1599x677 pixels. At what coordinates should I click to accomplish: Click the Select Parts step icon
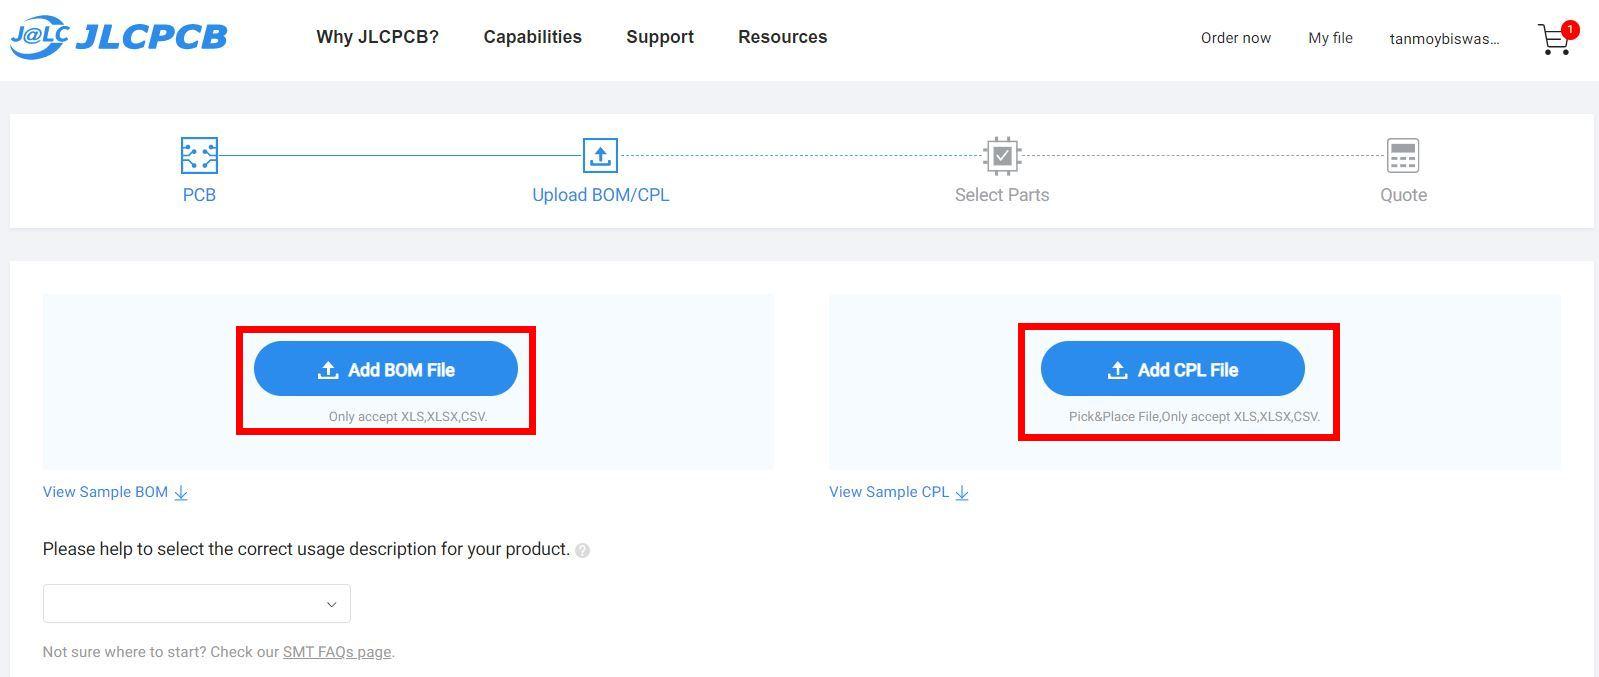1001,156
